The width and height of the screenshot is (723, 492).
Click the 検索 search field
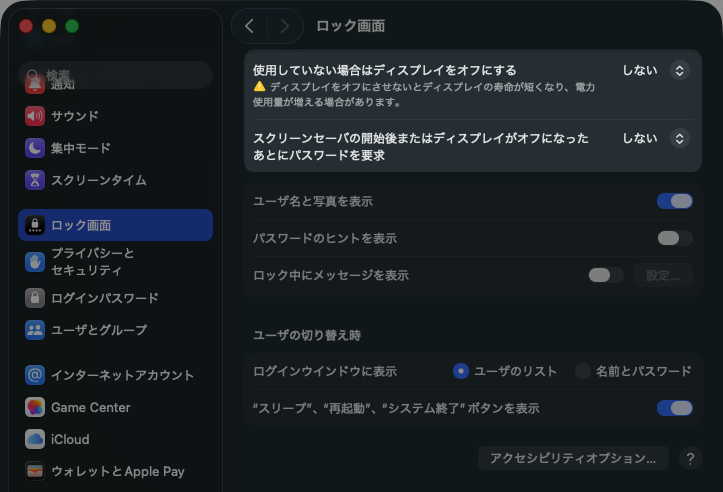pyautogui.click(x=115, y=75)
